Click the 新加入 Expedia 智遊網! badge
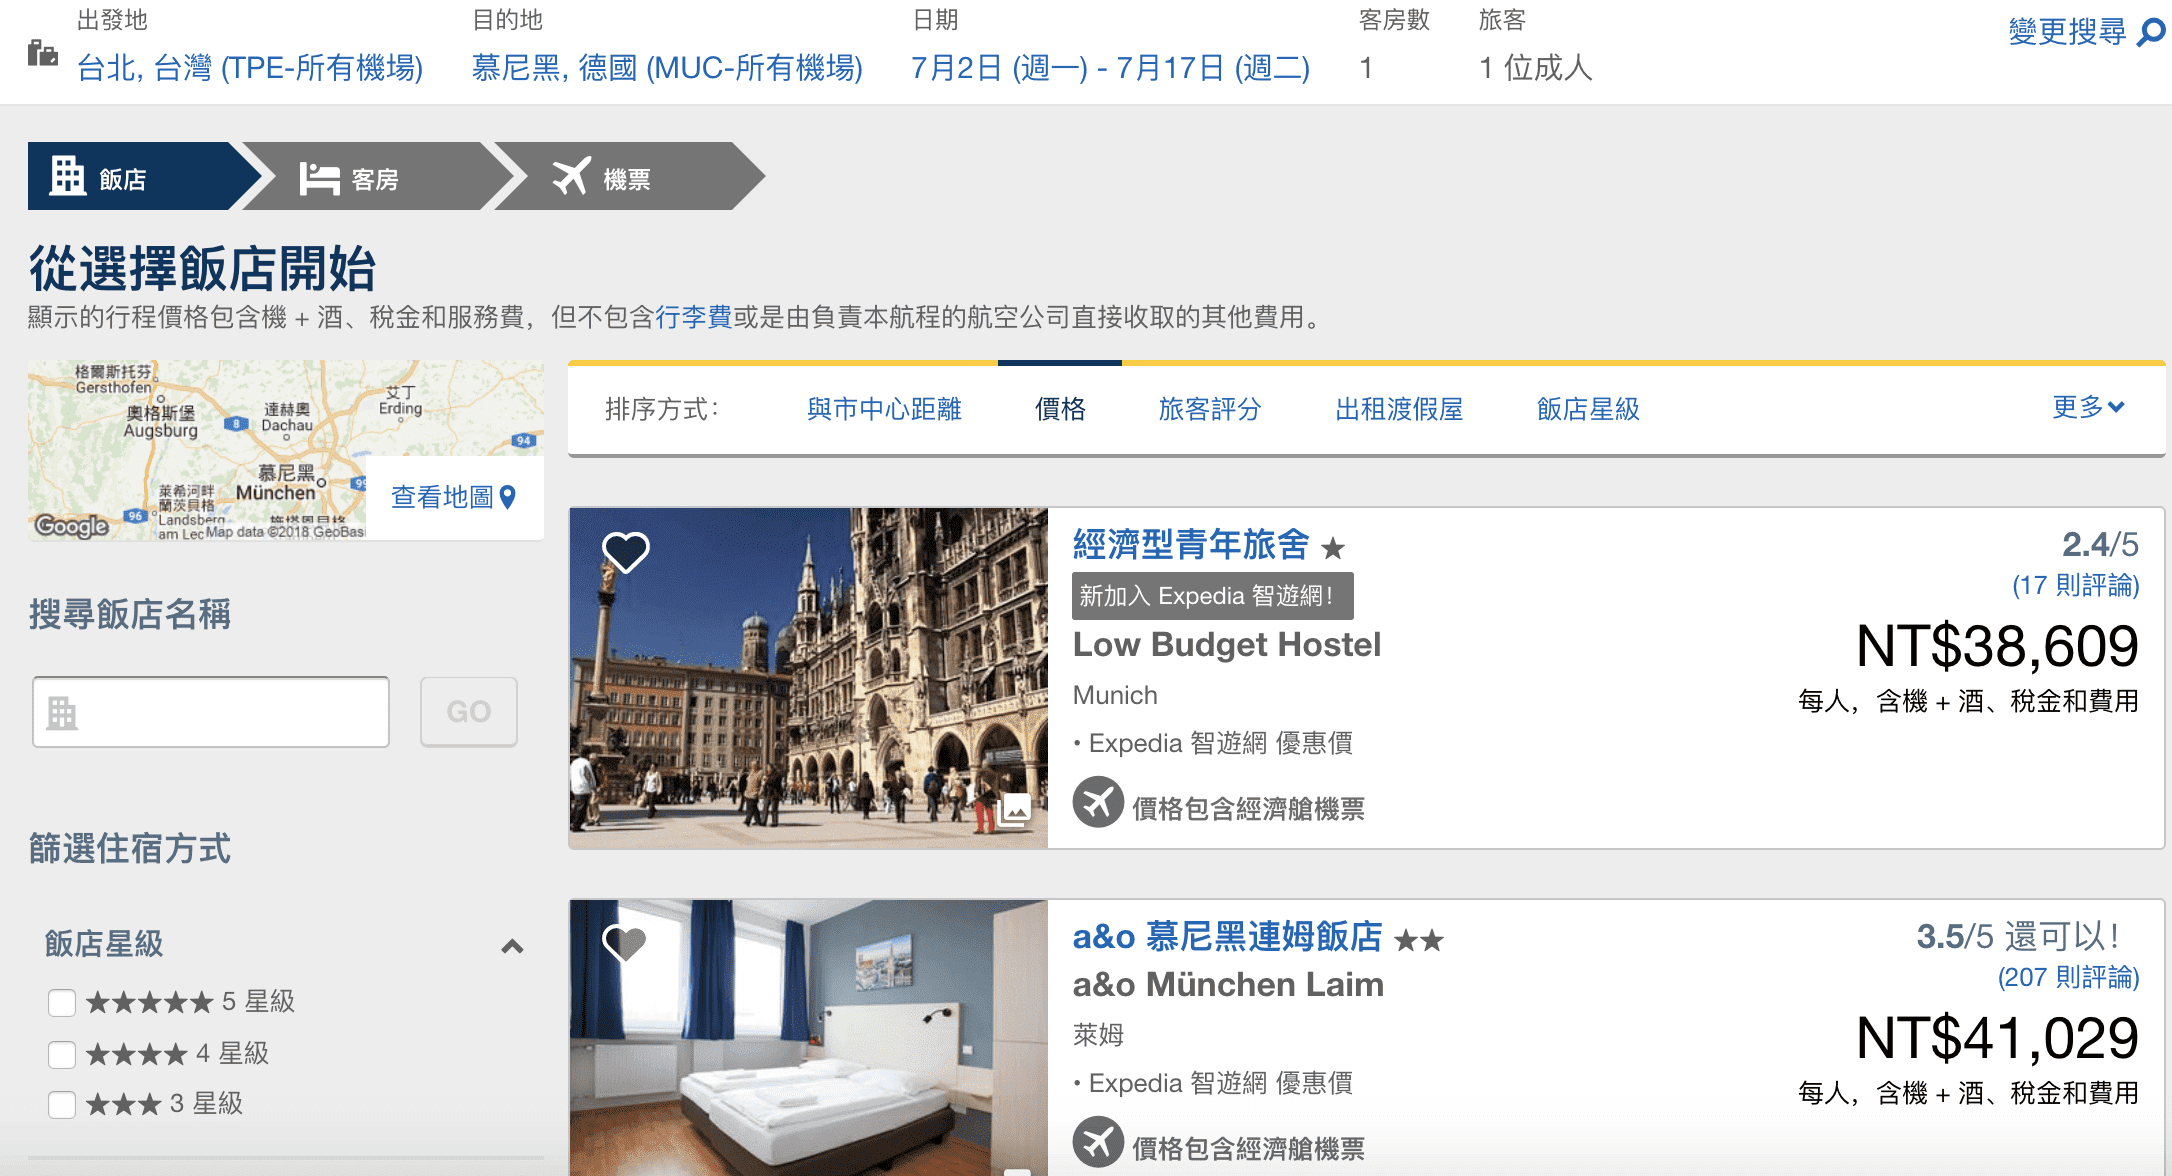Image resolution: width=2172 pixels, height=1176 pixels. tap(1212, 596)
